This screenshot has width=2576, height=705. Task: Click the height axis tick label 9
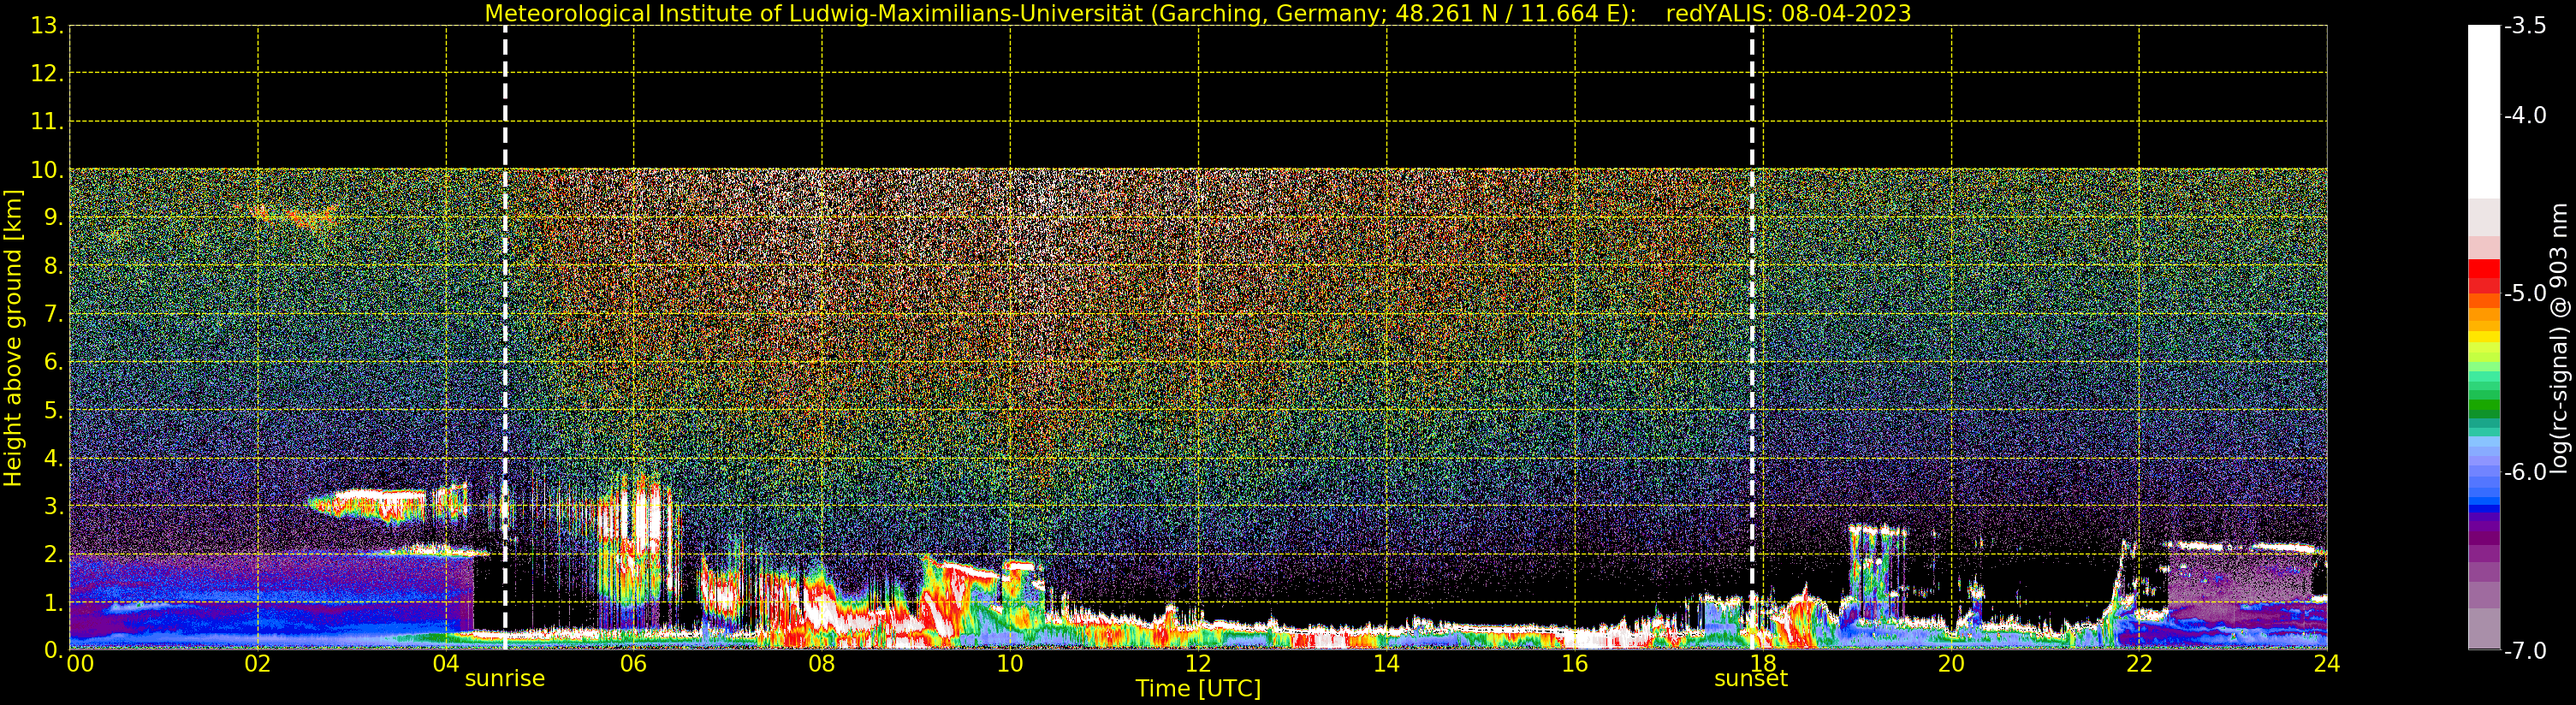53,218
